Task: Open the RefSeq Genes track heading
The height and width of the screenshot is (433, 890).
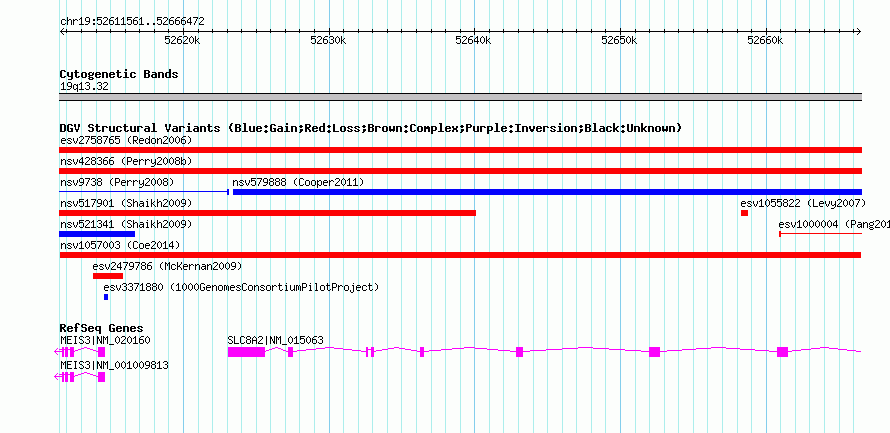Action: pyautogui.click(x=102, y=328)
